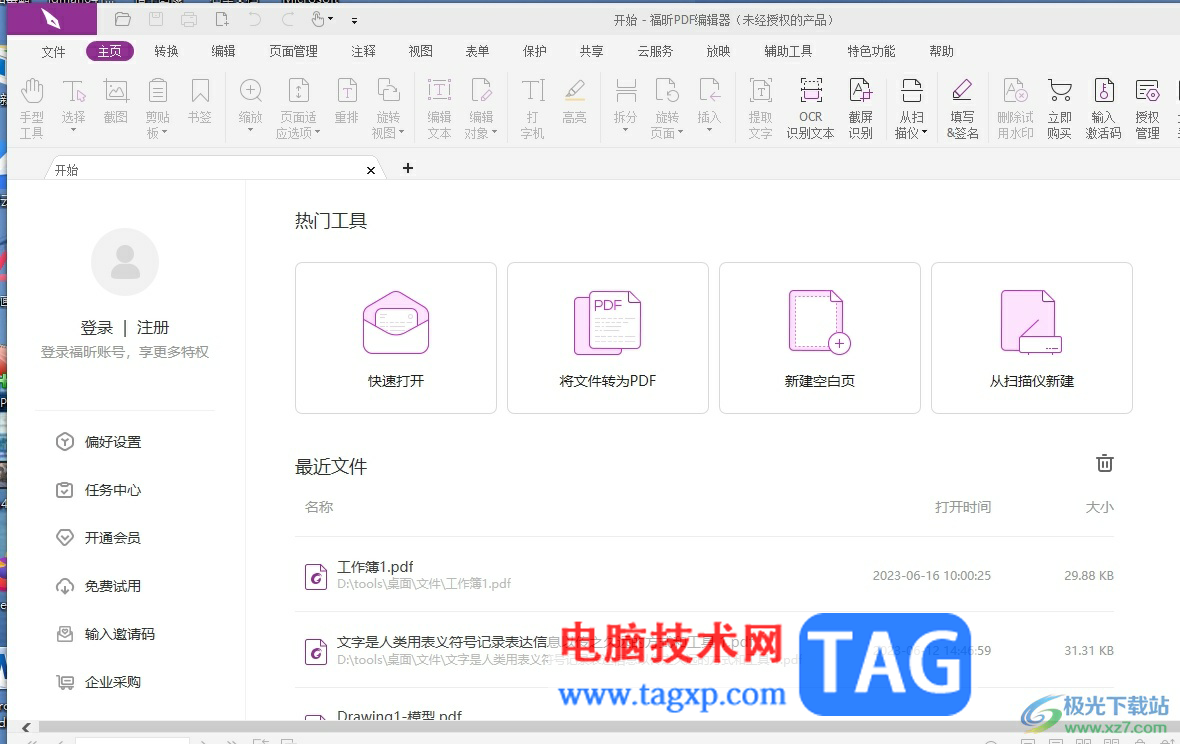Screen dimensions: 1180x744
Task: Activate the Typewriter (打字机) tool
Action: [x=533, y=108]
